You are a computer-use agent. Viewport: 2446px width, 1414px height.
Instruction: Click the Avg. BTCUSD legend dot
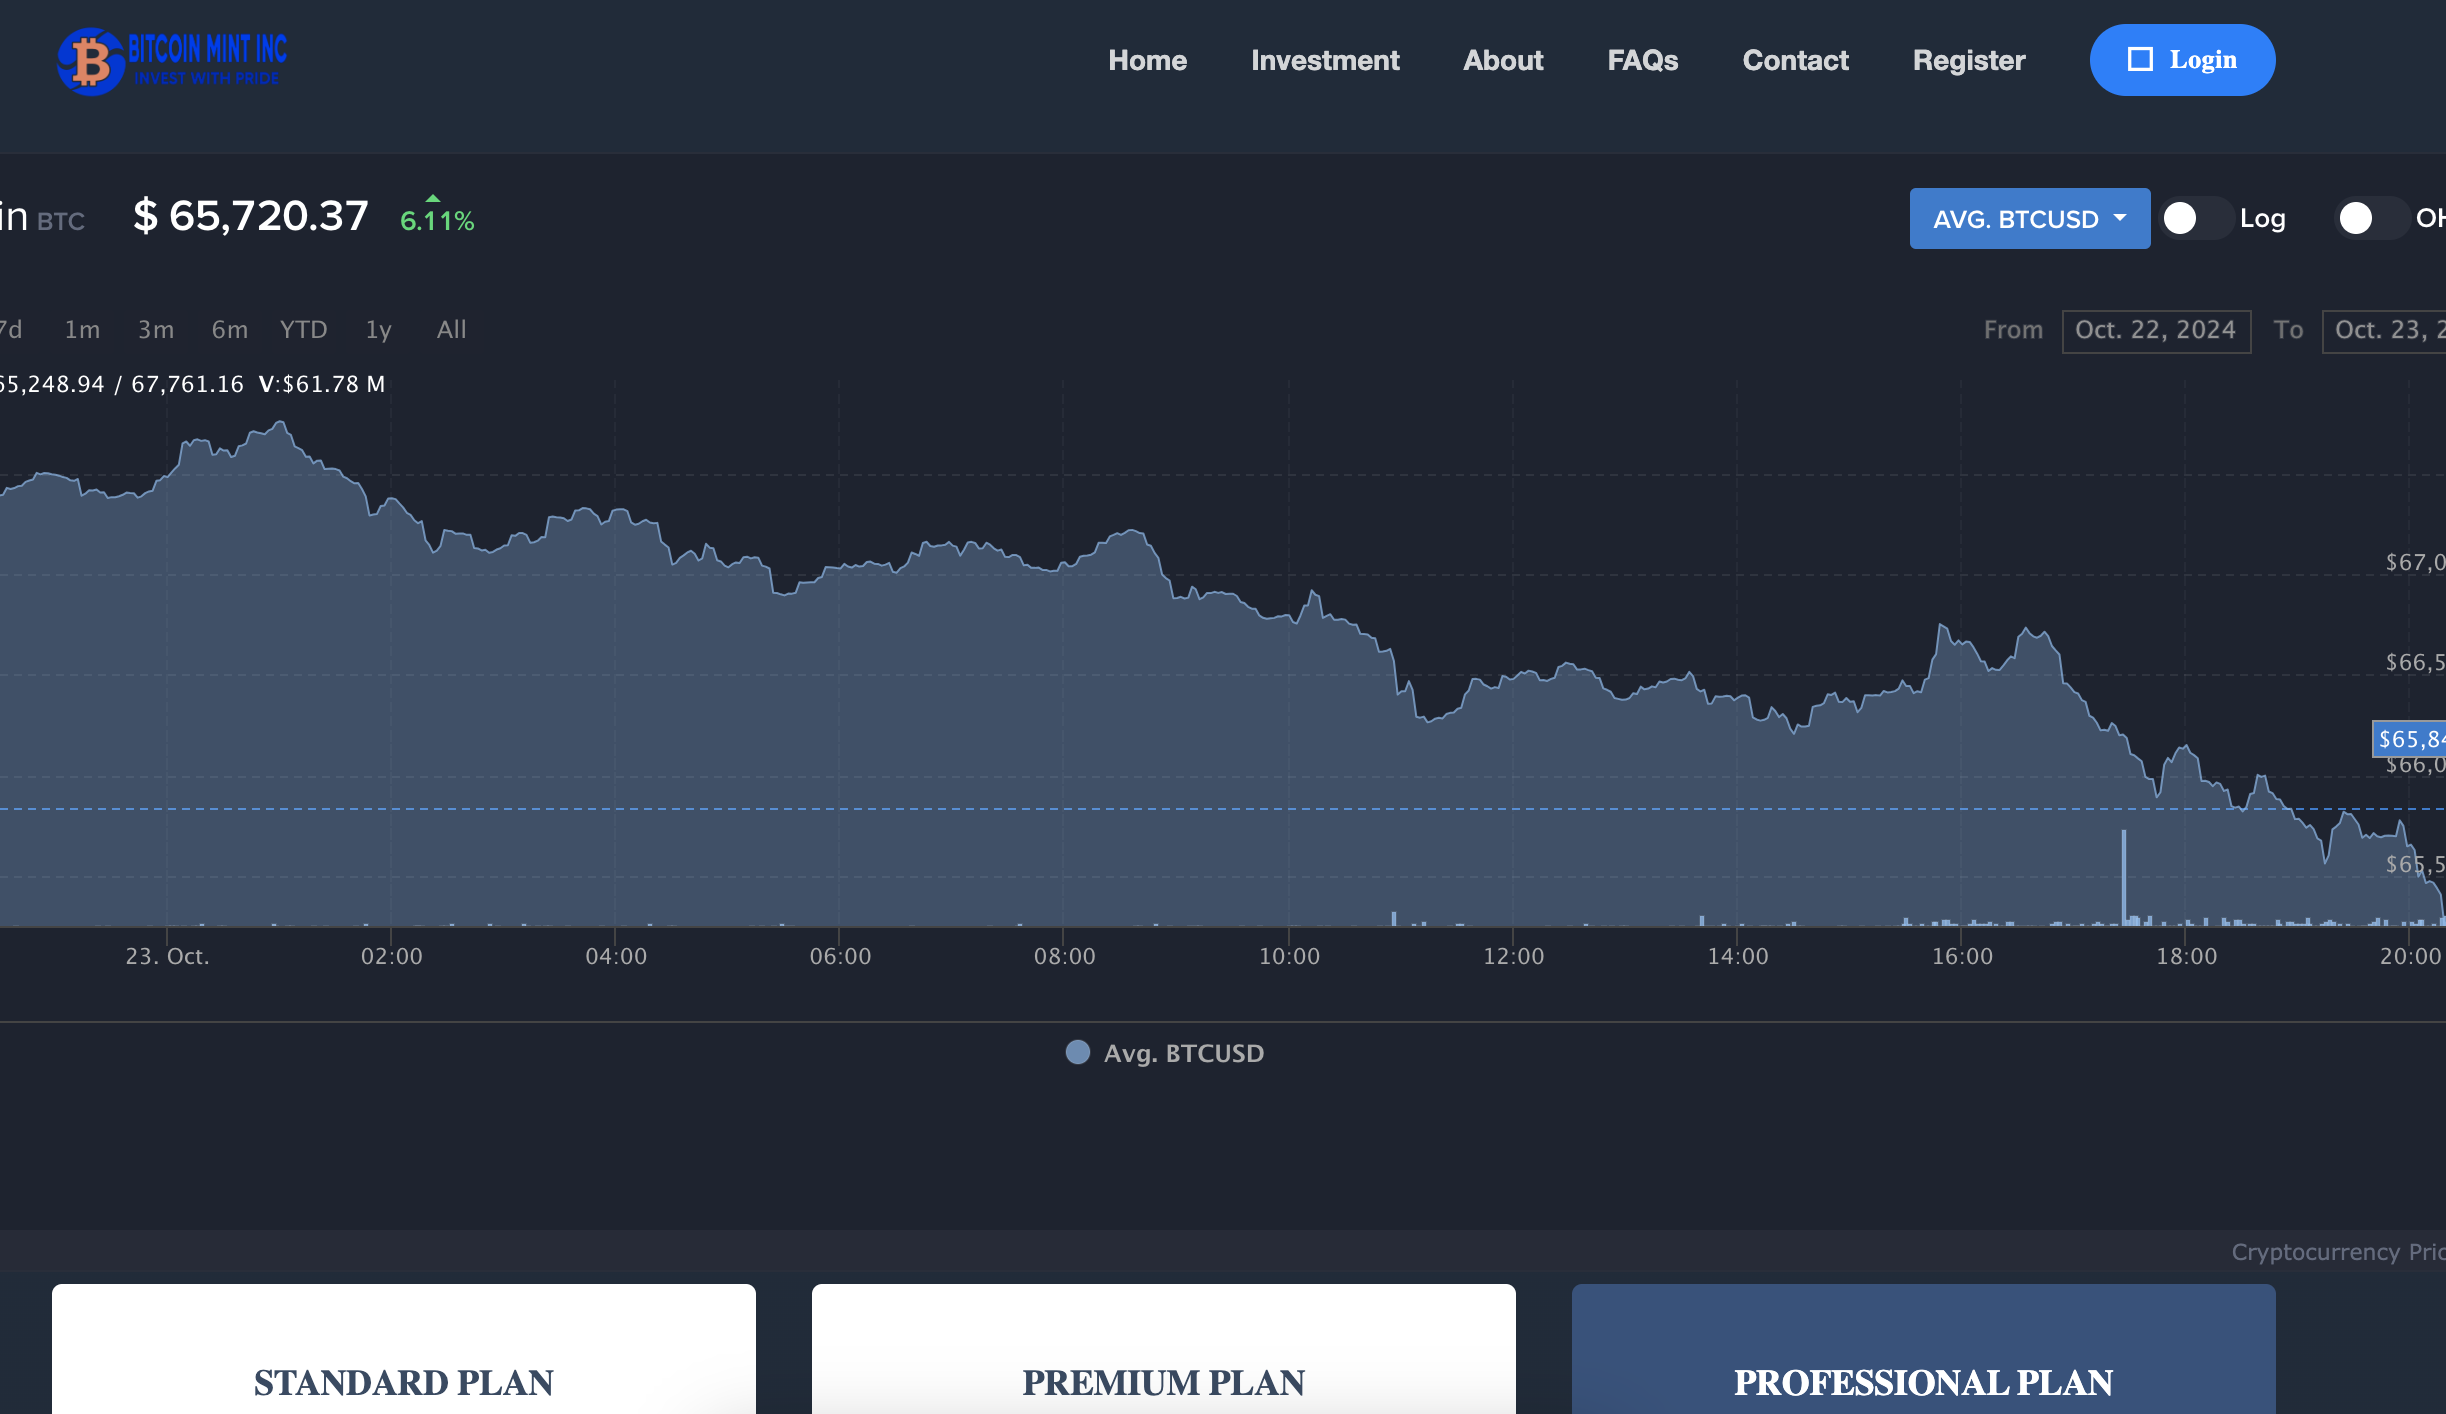click(x=1077, y=1052)
